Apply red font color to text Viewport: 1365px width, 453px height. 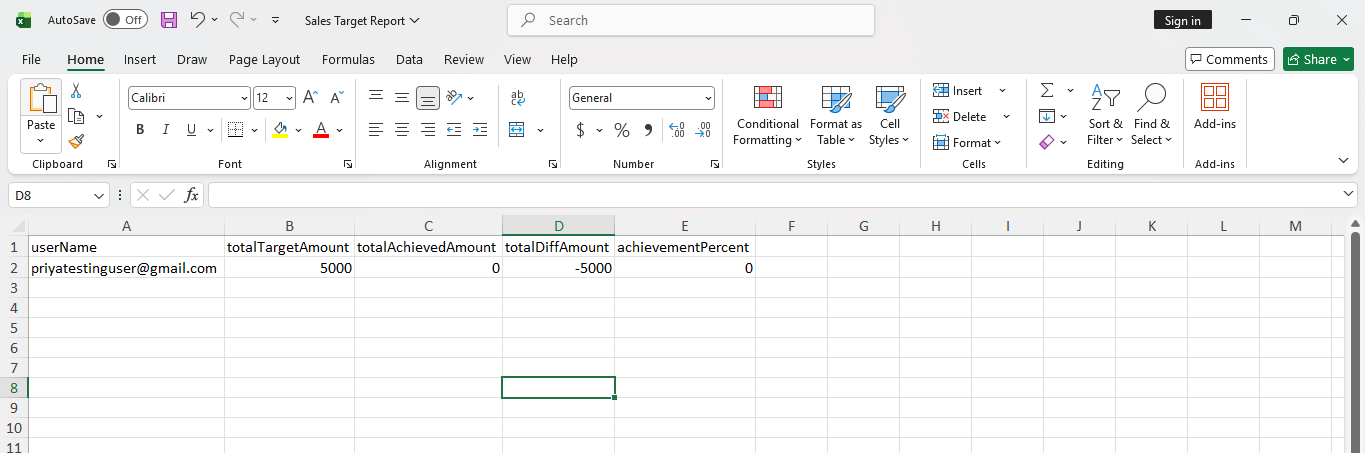(x=321, y=130)
